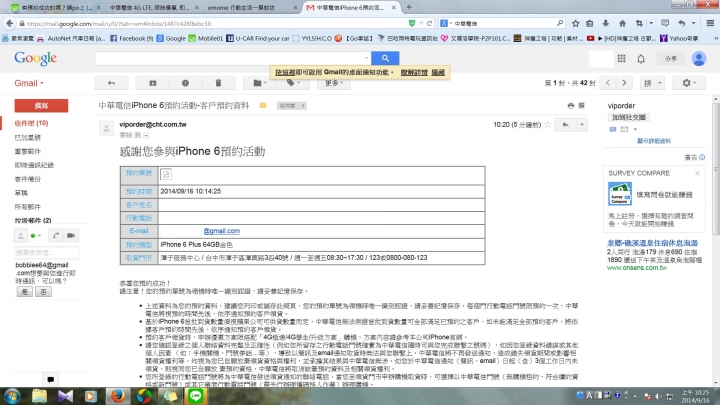
Task: Open email in new window icon
Action: pyautogui.click(x=581, y=106)
